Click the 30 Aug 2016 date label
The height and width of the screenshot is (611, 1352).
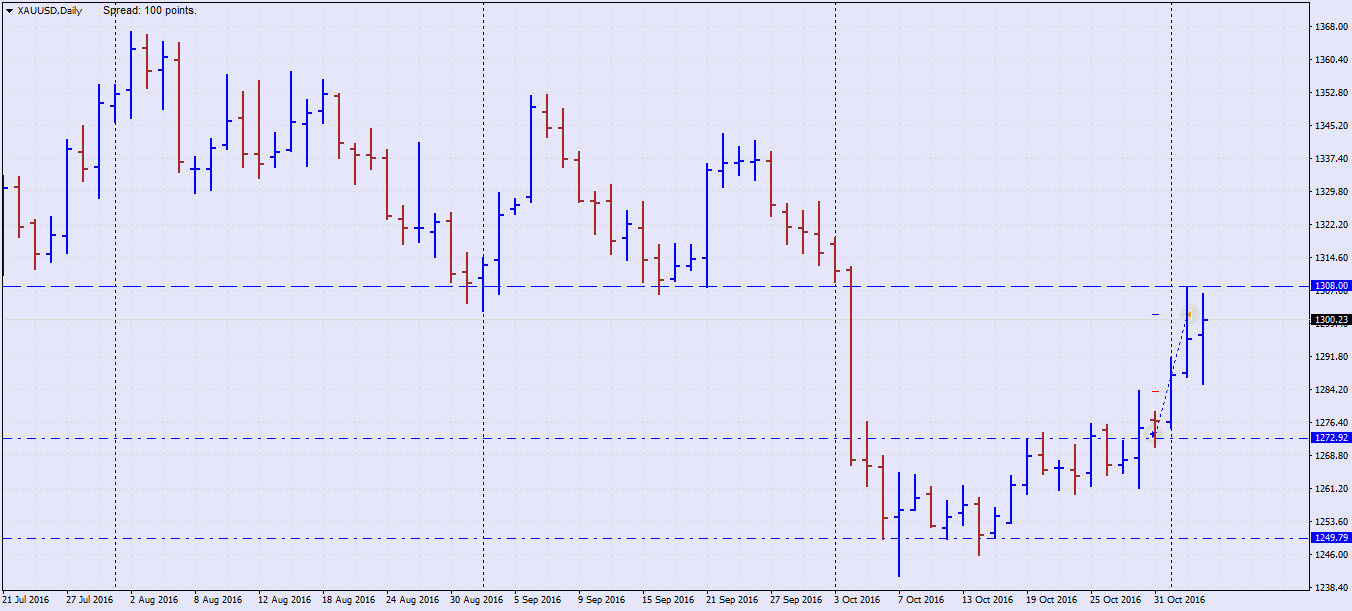coord(475,600)
